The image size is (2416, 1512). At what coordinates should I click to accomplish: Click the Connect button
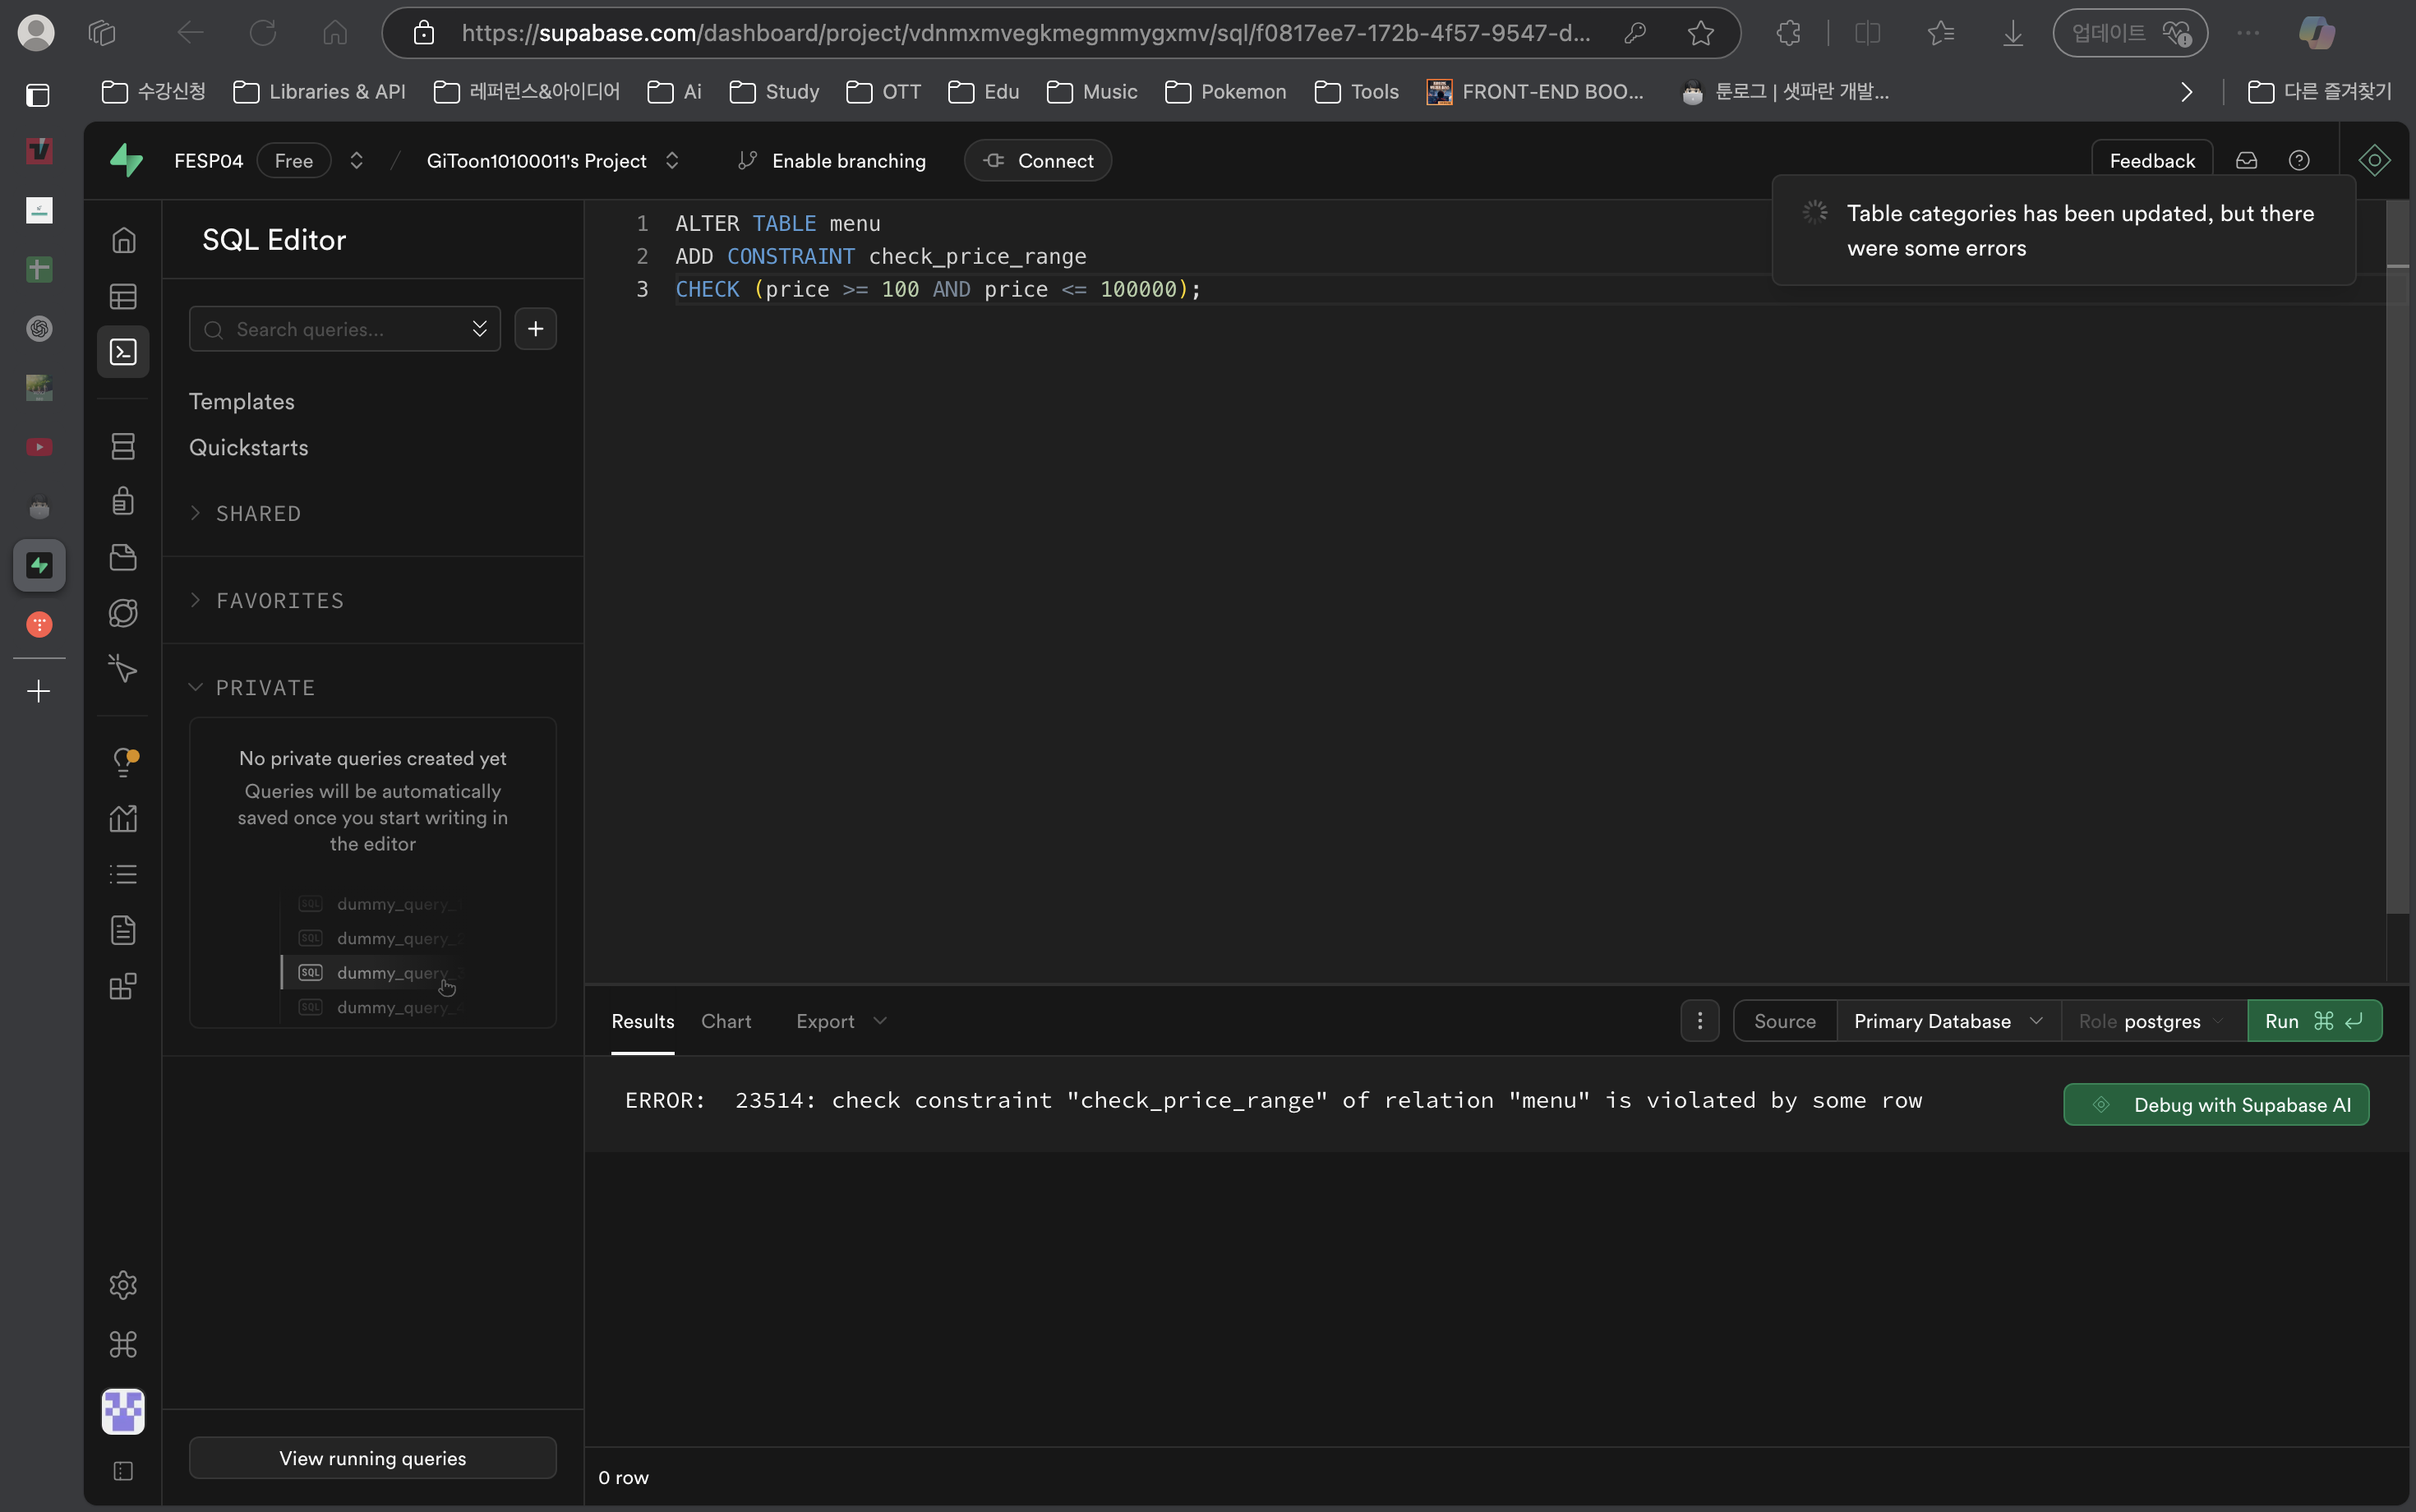[1038, 160]
